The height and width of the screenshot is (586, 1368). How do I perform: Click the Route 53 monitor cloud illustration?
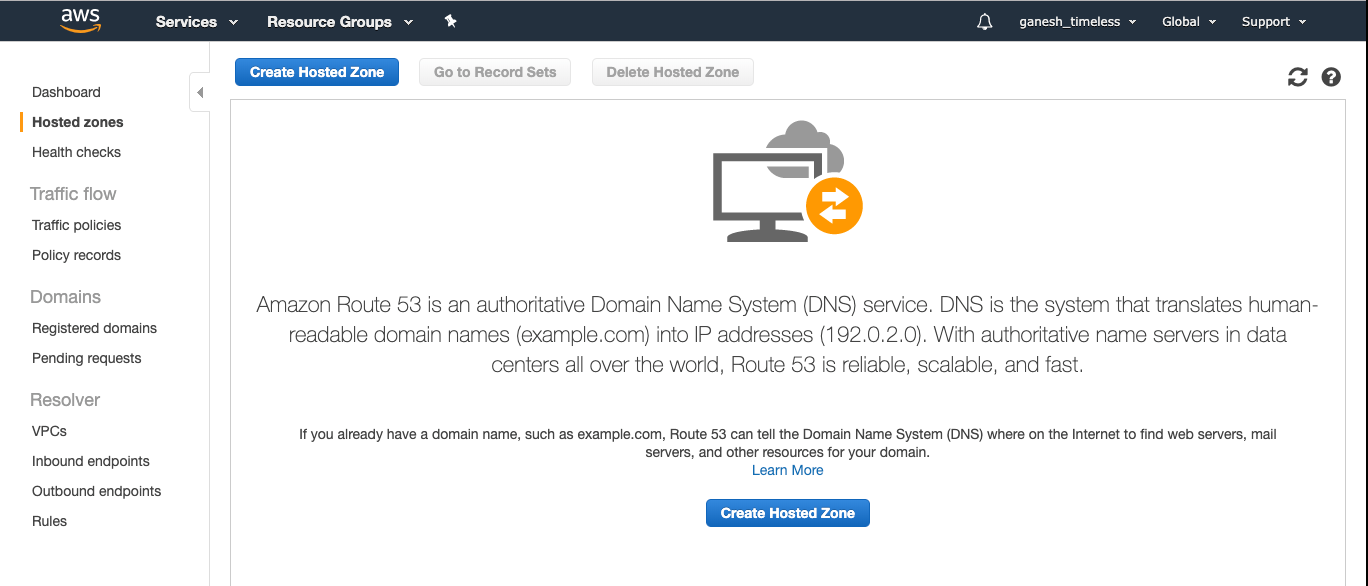[x=787, y=181]
